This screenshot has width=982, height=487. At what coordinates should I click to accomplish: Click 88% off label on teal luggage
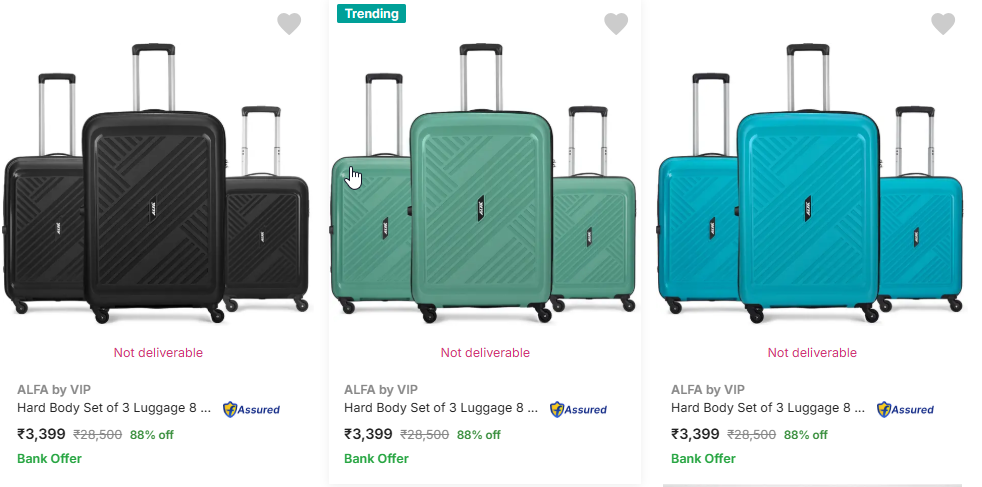pos(805,435)
